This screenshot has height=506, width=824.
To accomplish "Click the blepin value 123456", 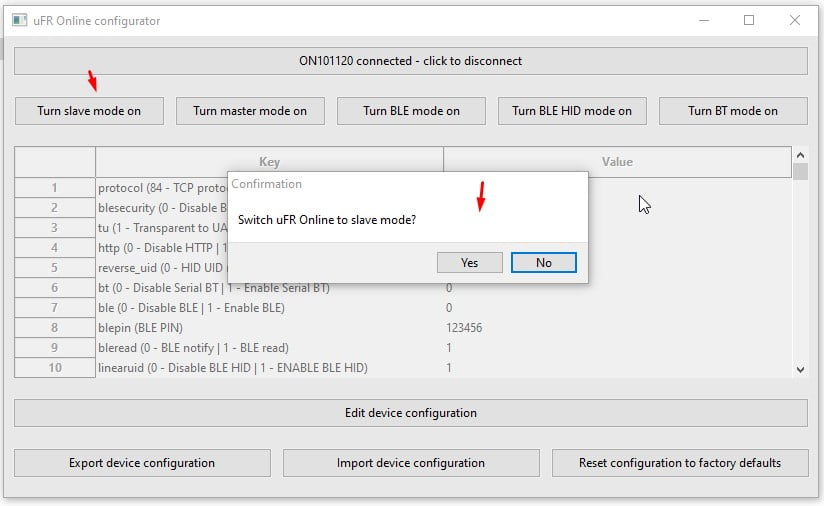I will 464,328.
